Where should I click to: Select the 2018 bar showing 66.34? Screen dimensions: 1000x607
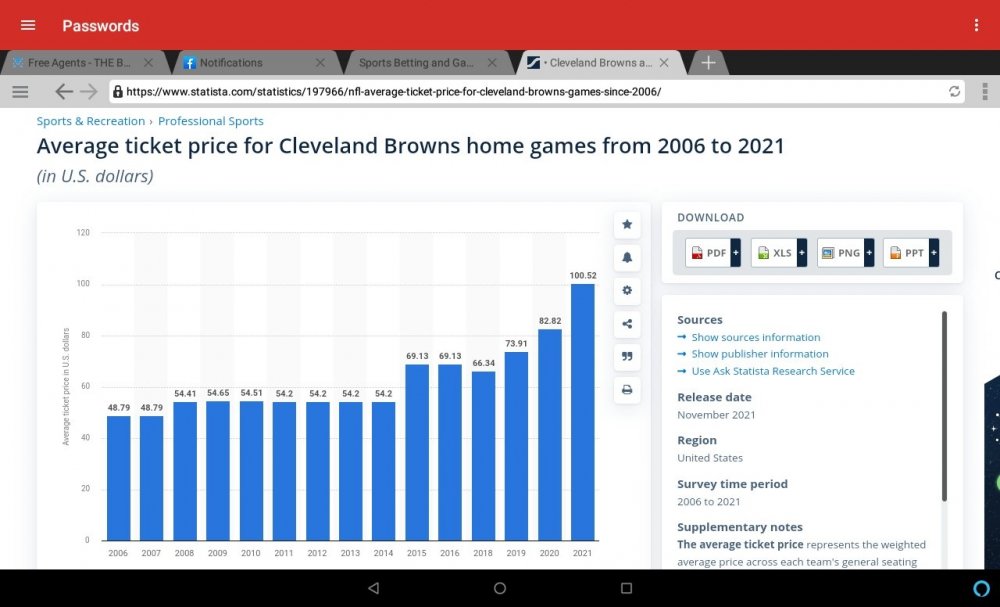point(483,456)
